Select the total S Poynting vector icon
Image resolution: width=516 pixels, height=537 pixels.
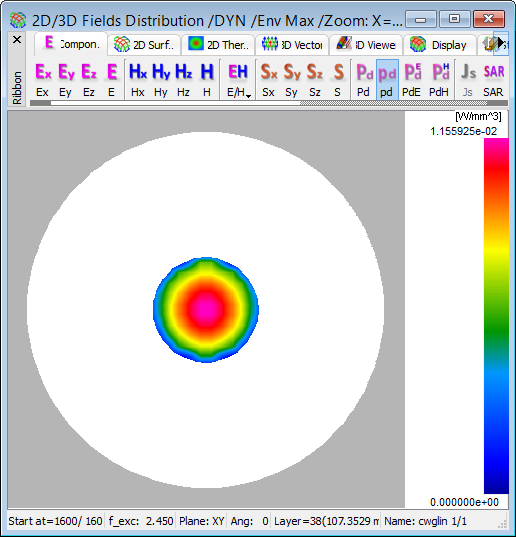338,79
